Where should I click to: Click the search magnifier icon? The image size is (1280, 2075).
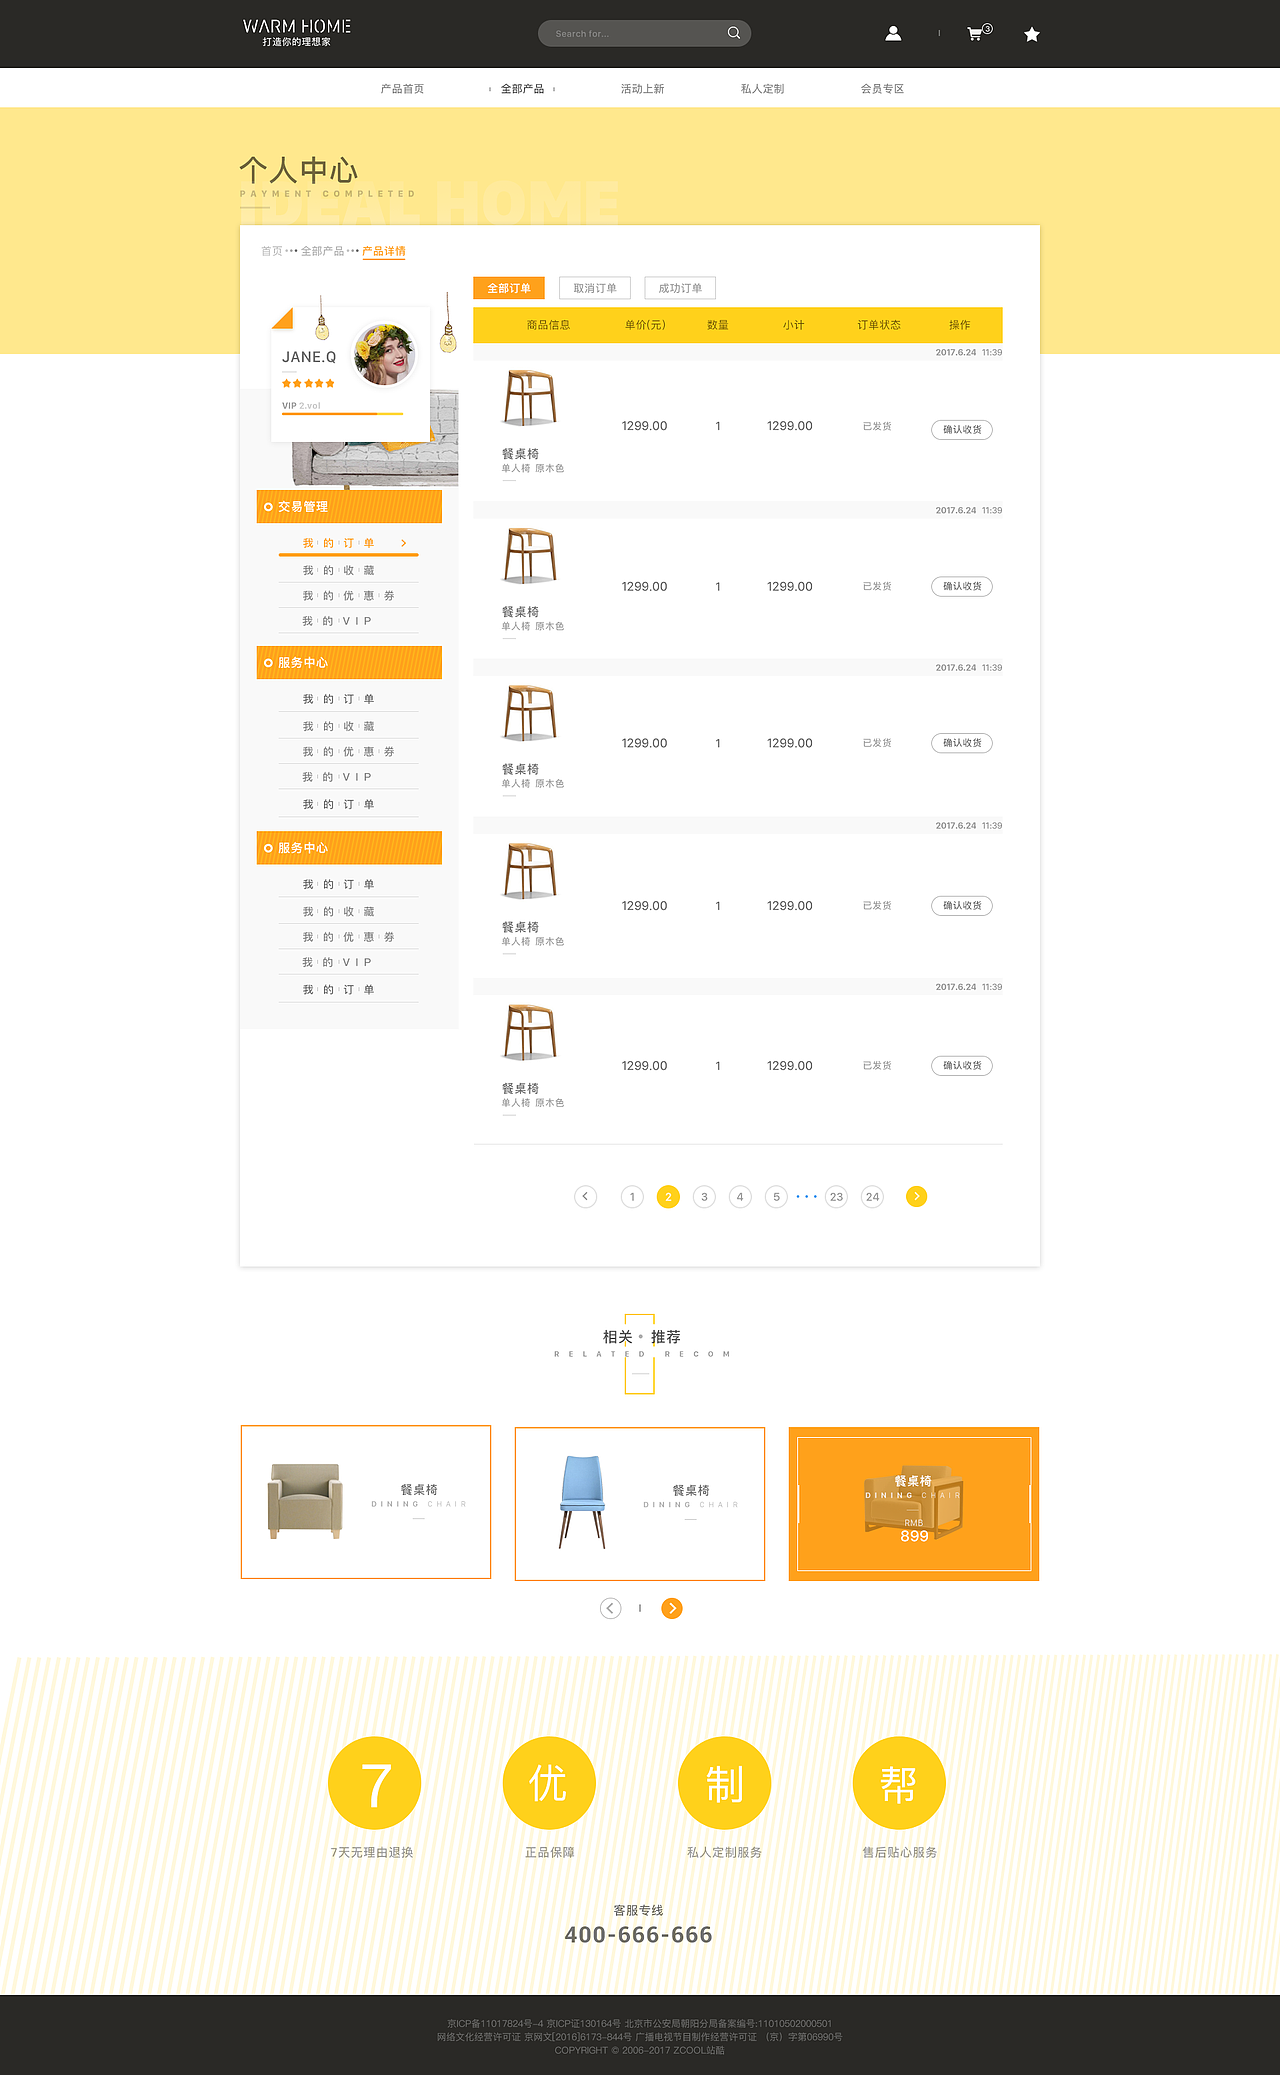pyautogui.click(x=734, y=33)
